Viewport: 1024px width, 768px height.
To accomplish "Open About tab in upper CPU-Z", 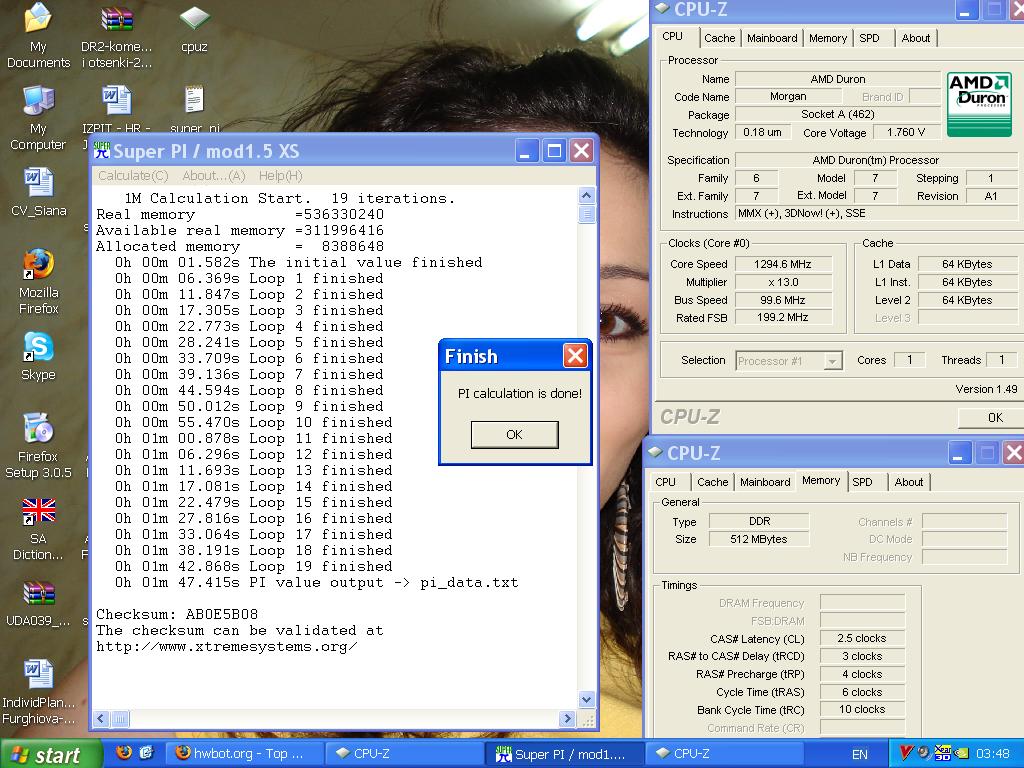I will coord(916,38).
